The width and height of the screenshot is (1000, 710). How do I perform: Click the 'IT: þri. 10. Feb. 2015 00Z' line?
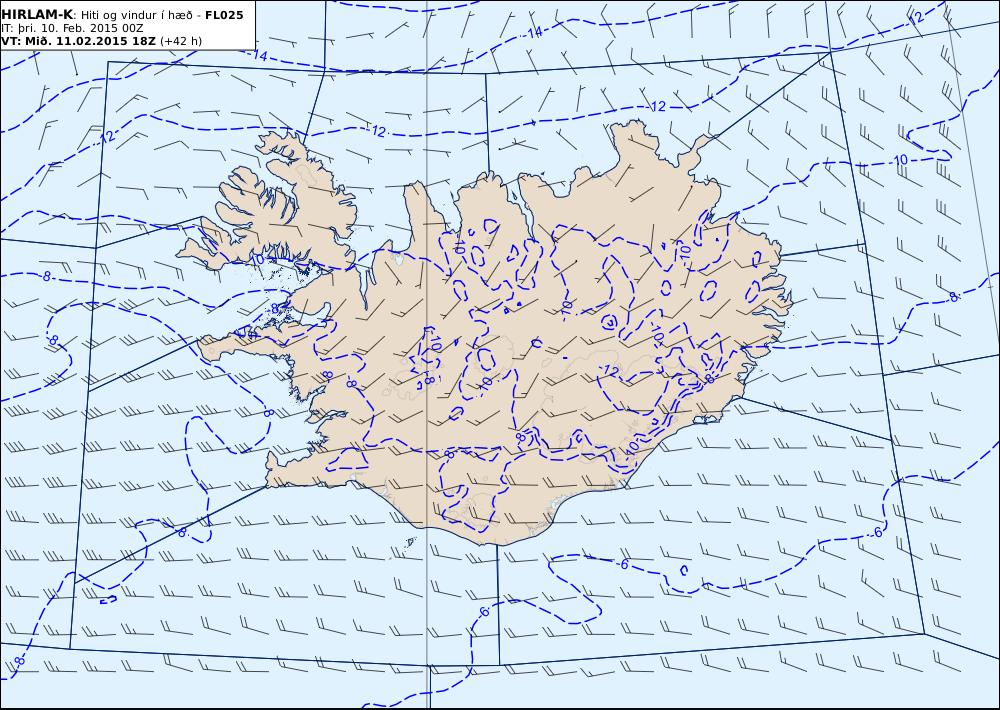coord(72,28)
